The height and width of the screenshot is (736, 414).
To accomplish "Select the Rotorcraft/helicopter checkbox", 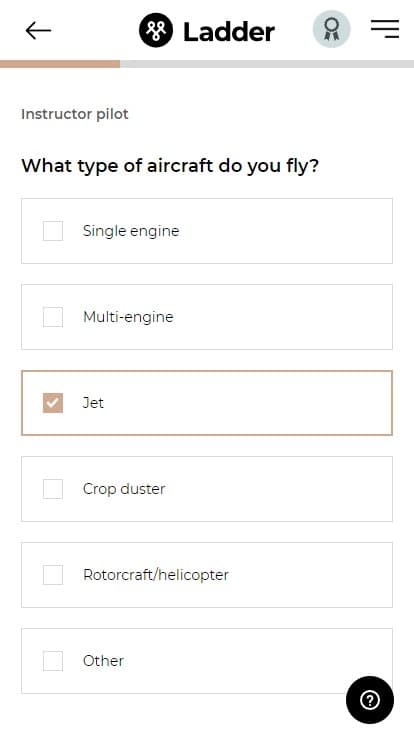I will point(53,575).
